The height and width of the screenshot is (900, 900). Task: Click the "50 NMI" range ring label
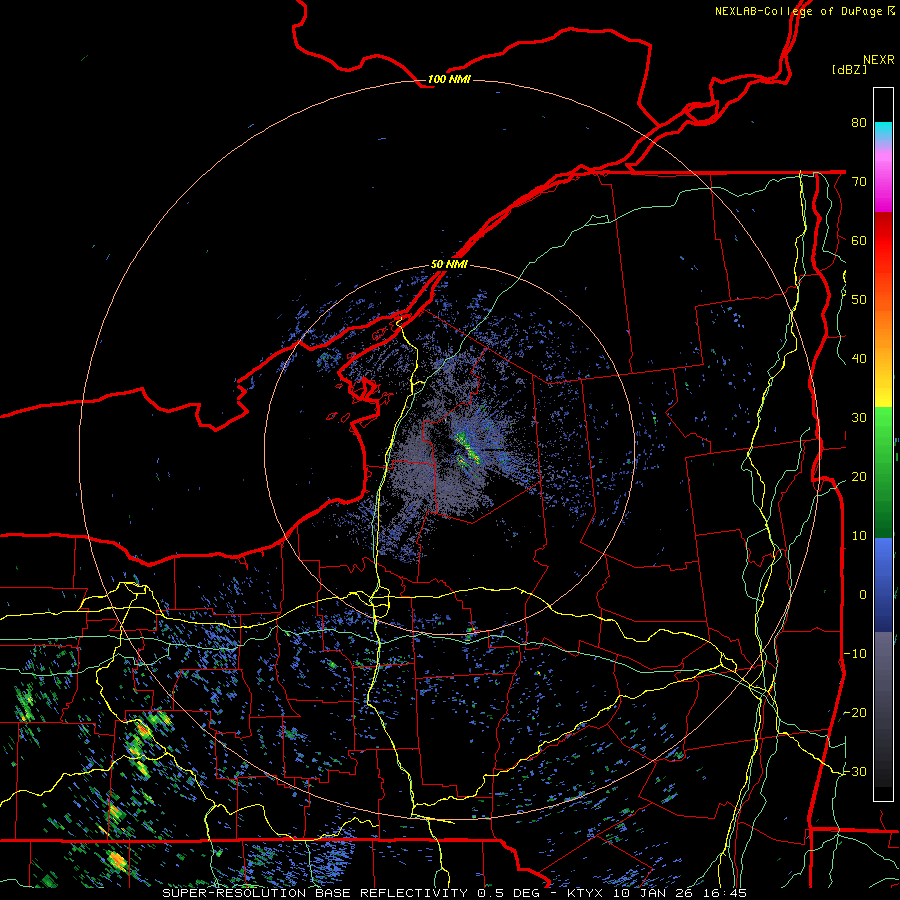(449, 265)
